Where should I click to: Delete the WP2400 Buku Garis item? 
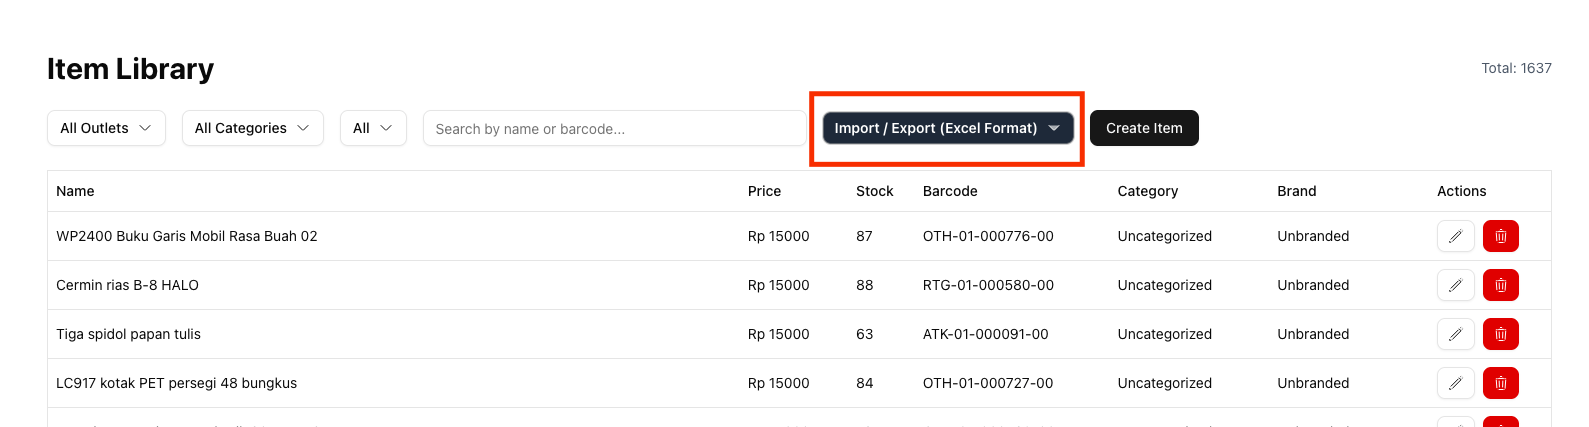pyautogui.click(x=1500, y=236)
